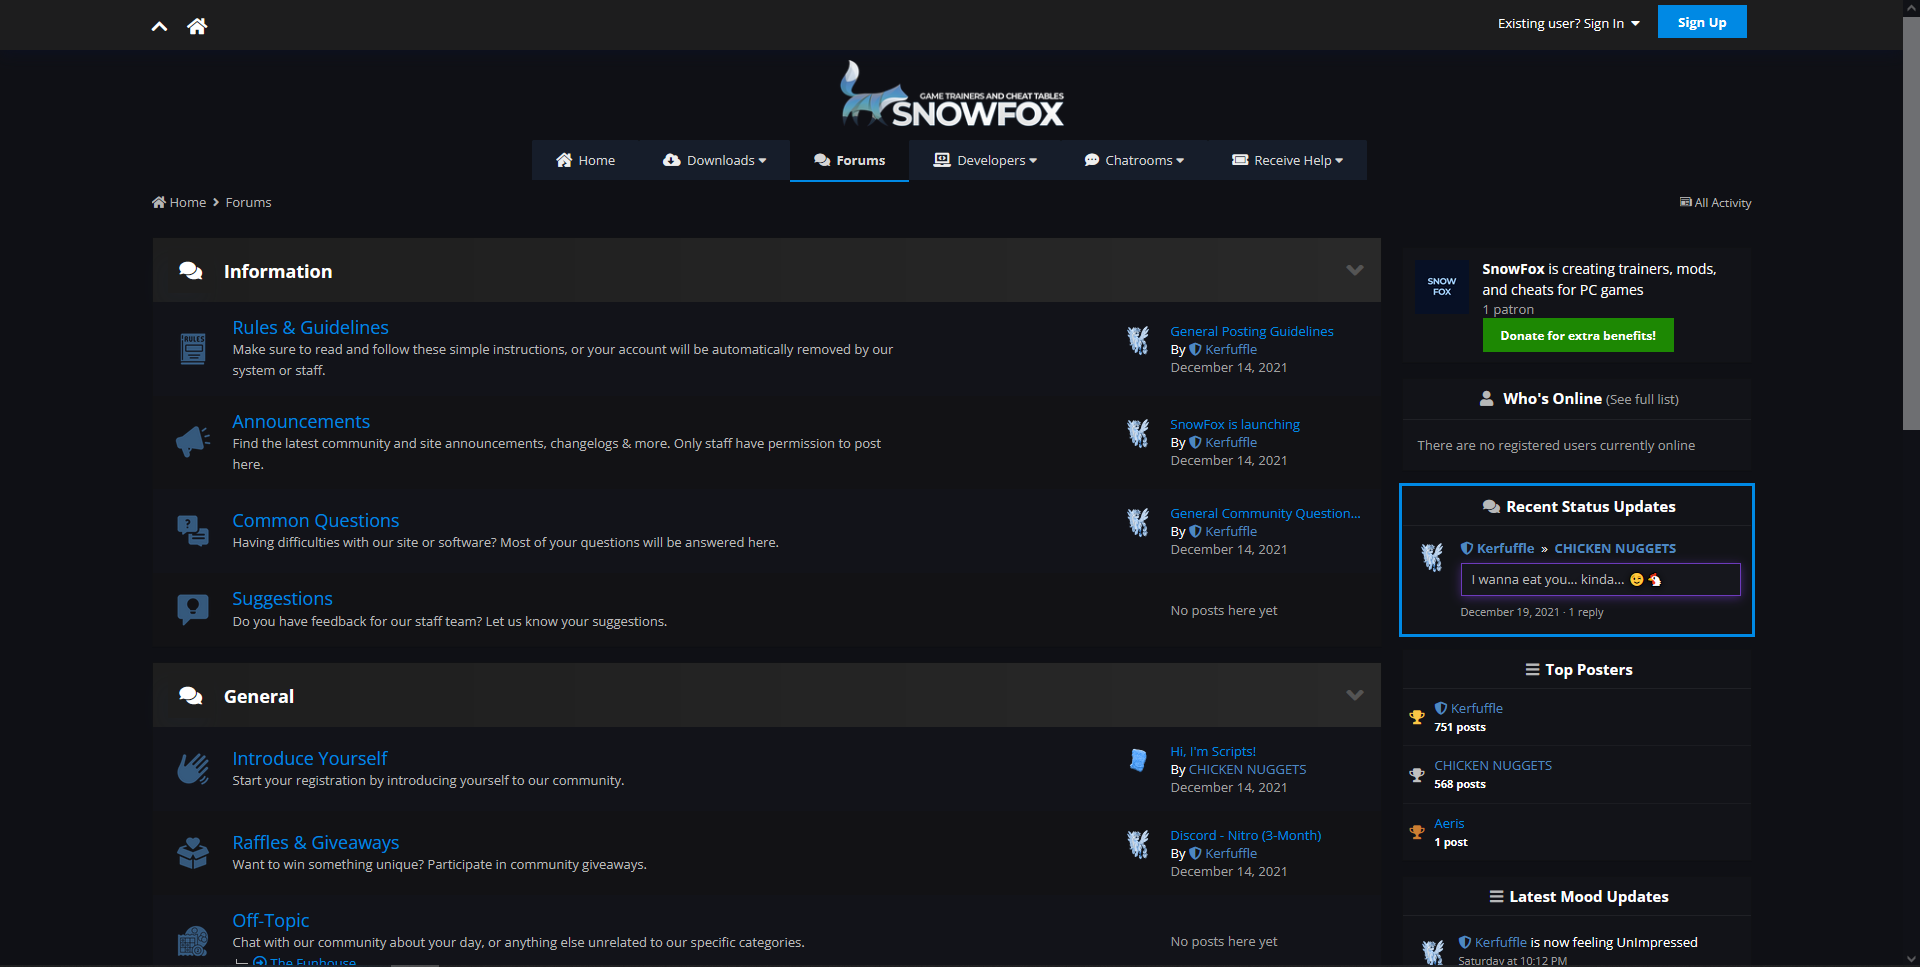Click the General category title
The image size is (1920, 967).
click(x=259, y=696)
